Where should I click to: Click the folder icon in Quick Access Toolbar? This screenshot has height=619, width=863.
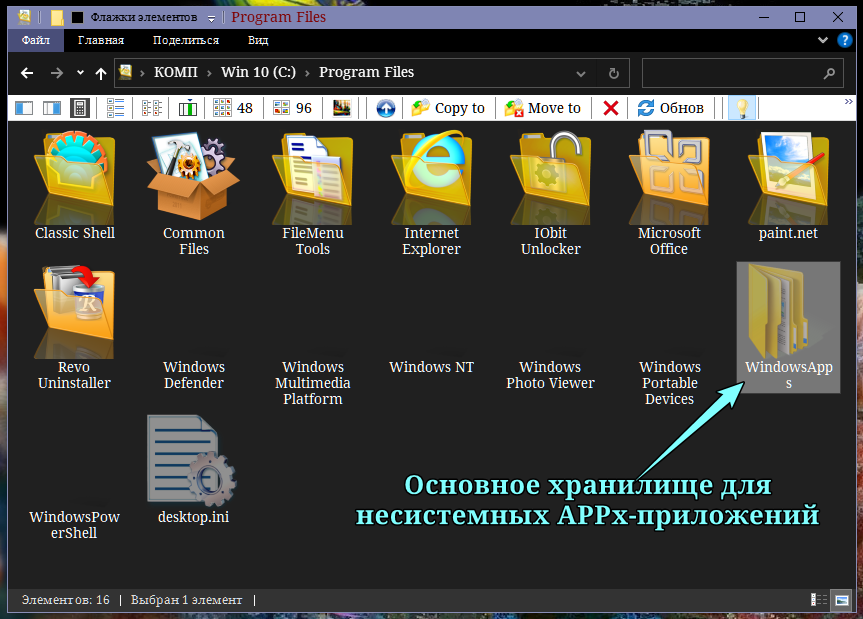point(57,18)
